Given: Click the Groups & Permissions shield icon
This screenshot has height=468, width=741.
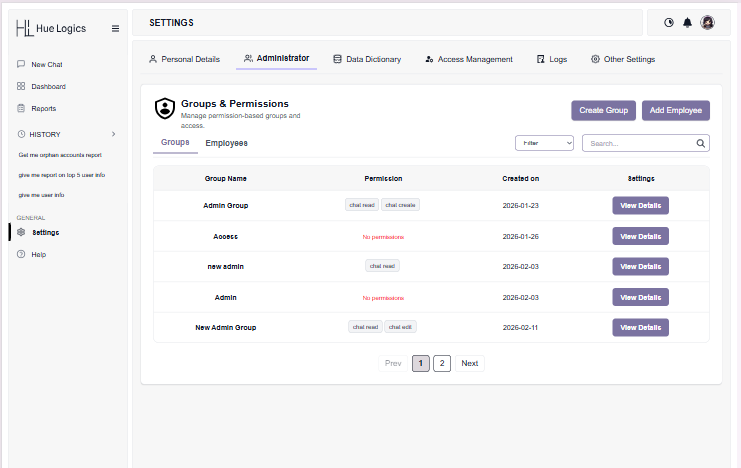Looking at the screenshot, I should point(165,108).
